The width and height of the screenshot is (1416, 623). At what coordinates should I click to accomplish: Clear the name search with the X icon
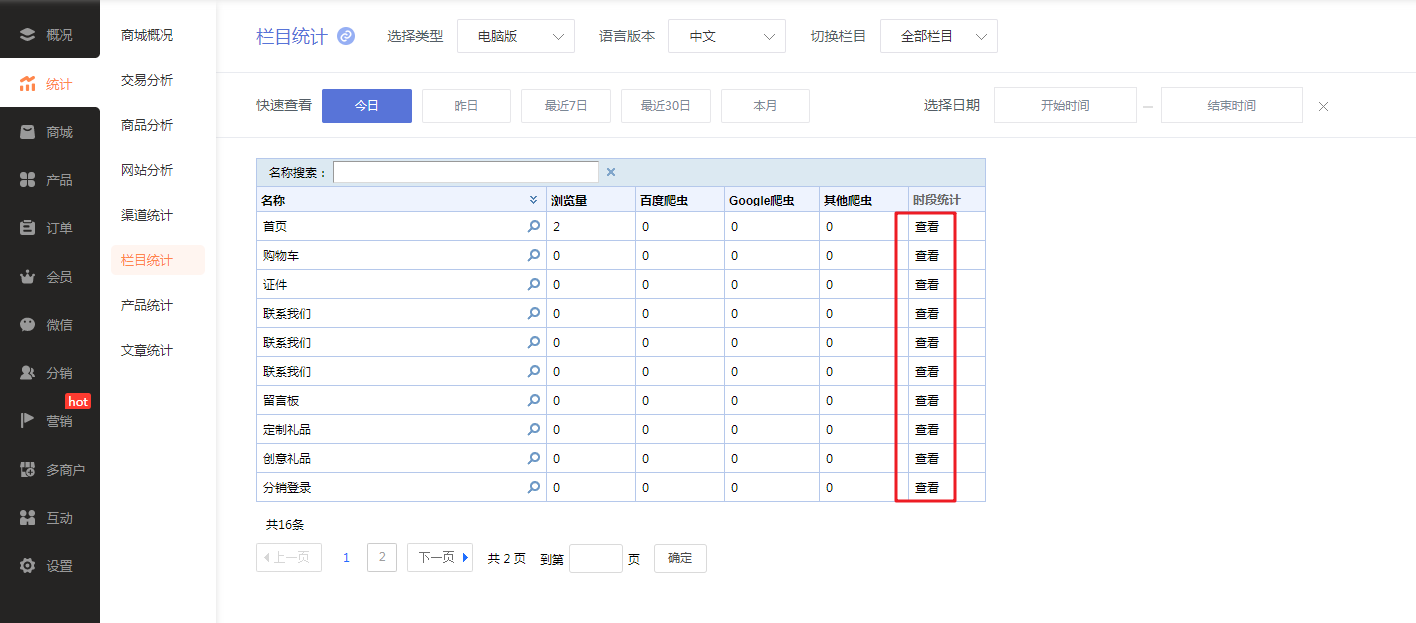(x=611, y=172)
